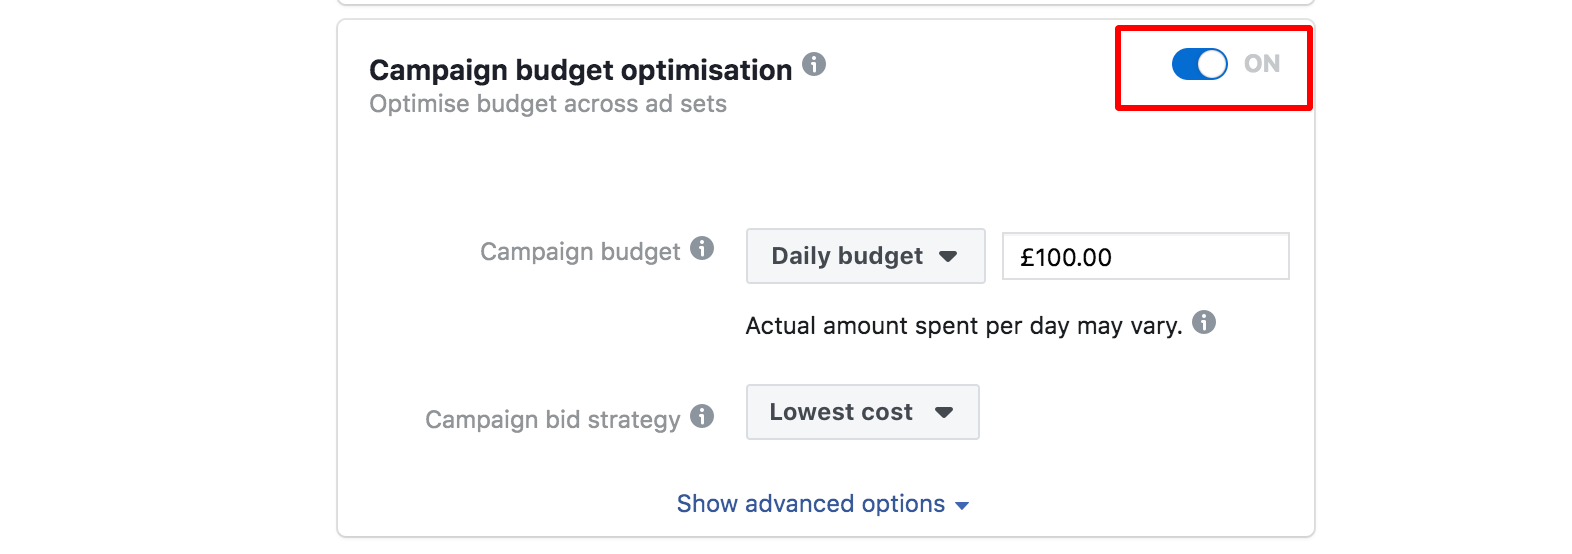1572x554 pixels.
Task: Click the Campaign budget field label
Action: click(x=579, y=252)
